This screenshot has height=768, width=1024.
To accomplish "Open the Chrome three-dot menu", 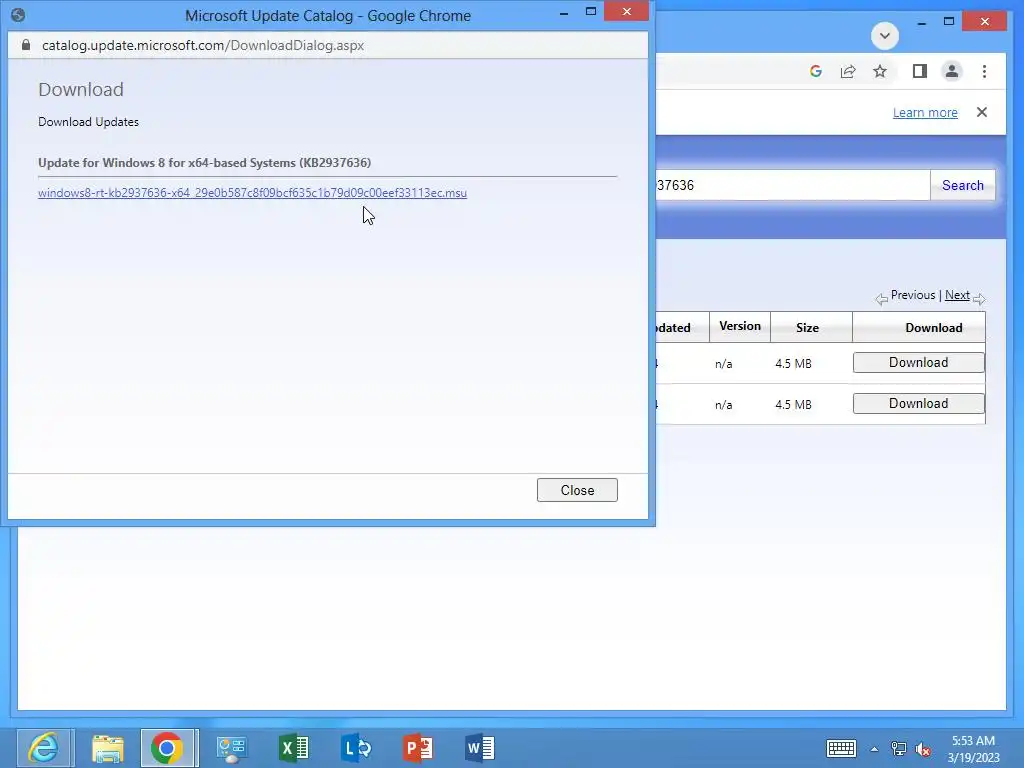I will coord(984,71).
